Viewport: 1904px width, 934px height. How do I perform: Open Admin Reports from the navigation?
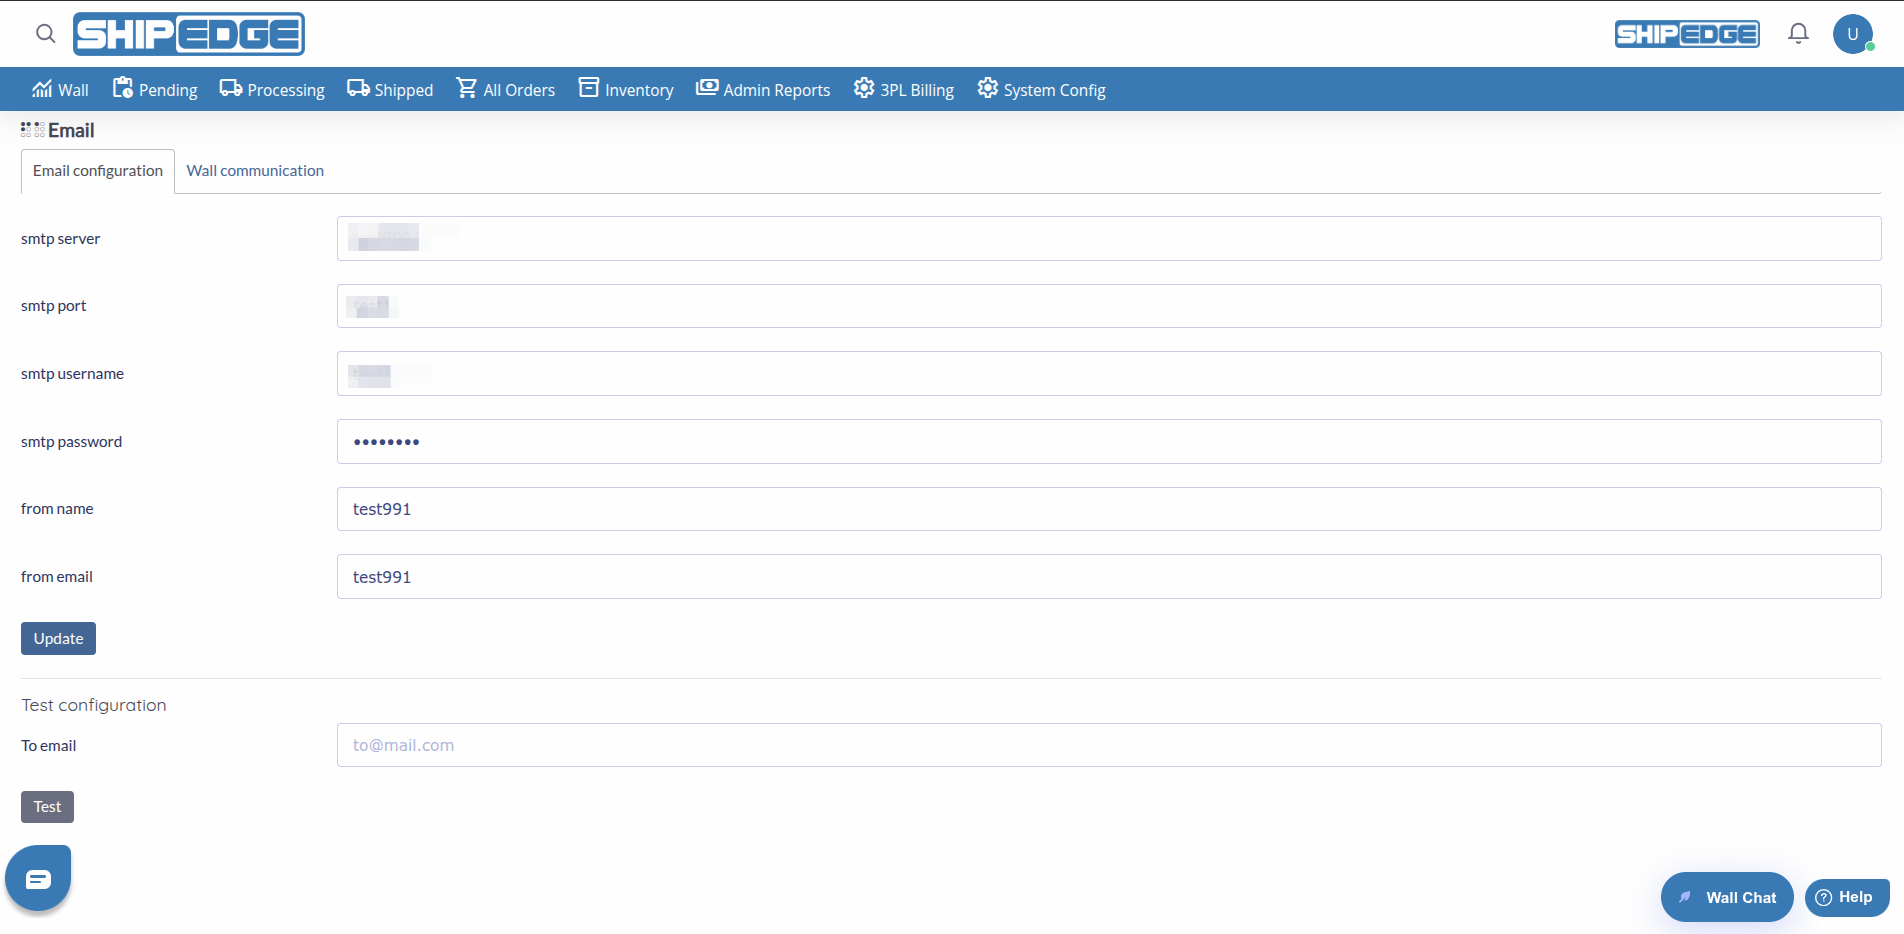(707, 88)
